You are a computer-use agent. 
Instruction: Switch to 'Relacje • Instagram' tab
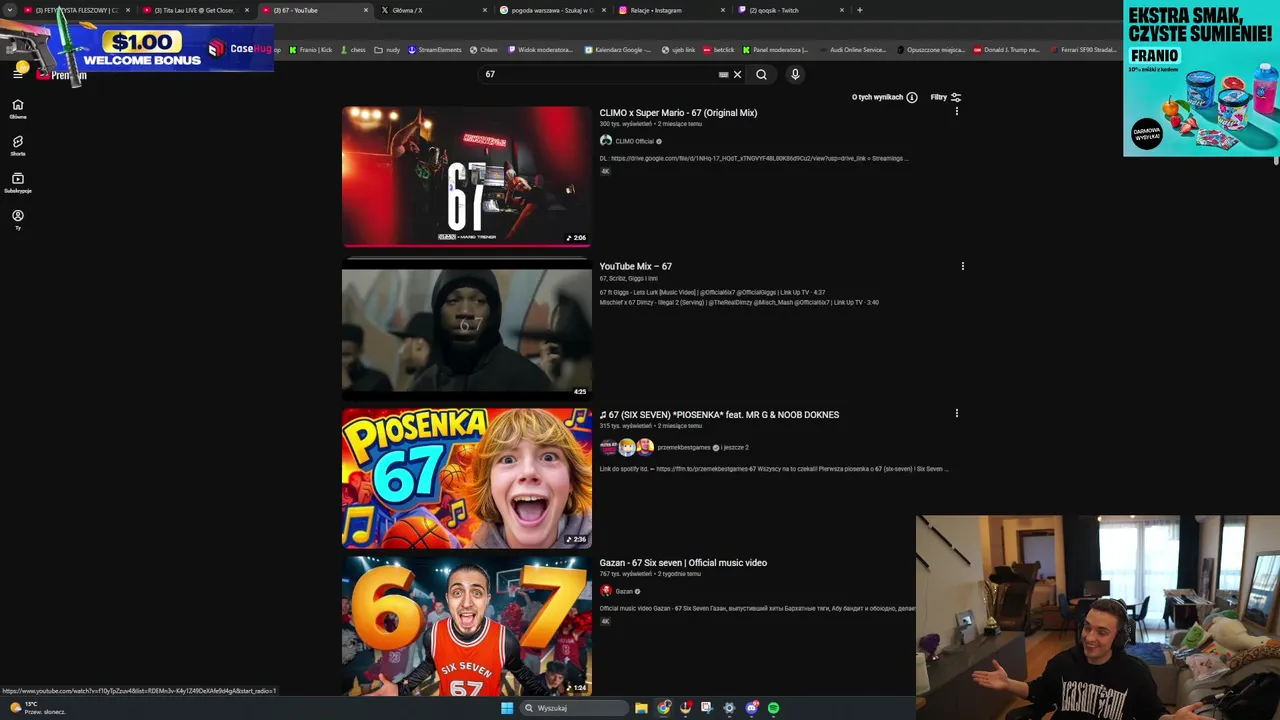[671, 10]
